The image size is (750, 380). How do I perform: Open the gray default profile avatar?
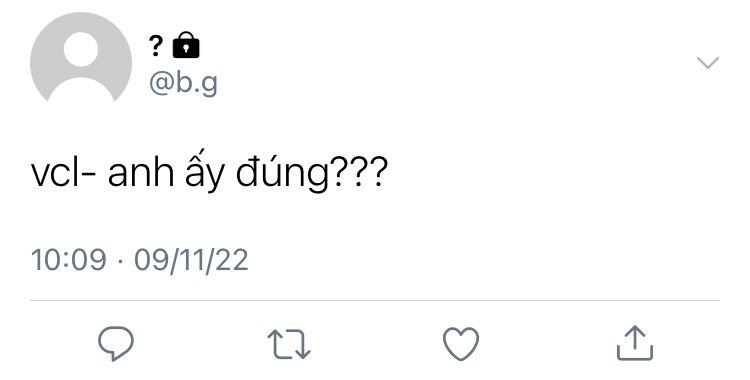[81, 57]
